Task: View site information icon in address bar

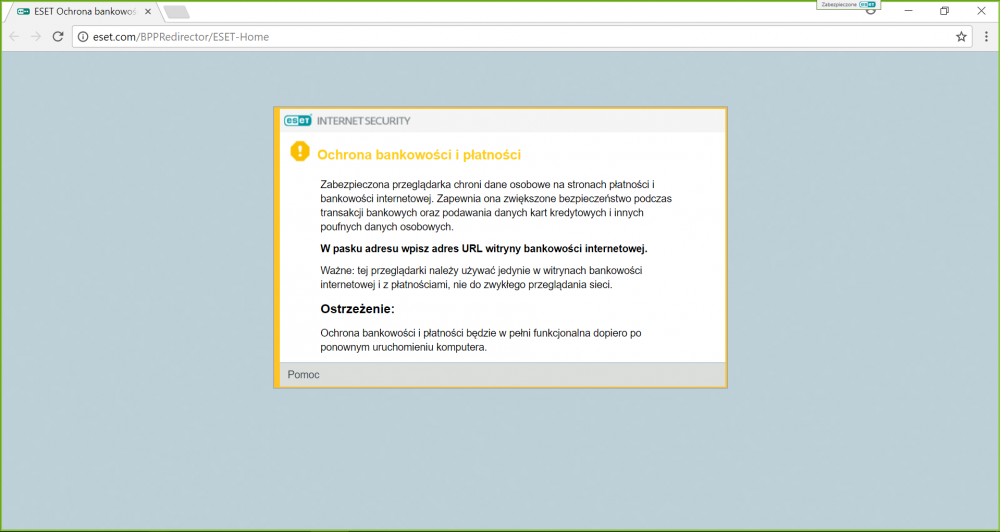Action: tap(82, 37)
